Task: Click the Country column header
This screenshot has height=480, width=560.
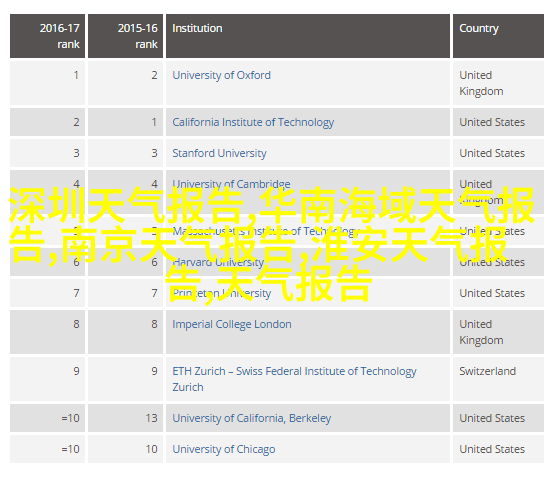Action: tap(499, 36)
